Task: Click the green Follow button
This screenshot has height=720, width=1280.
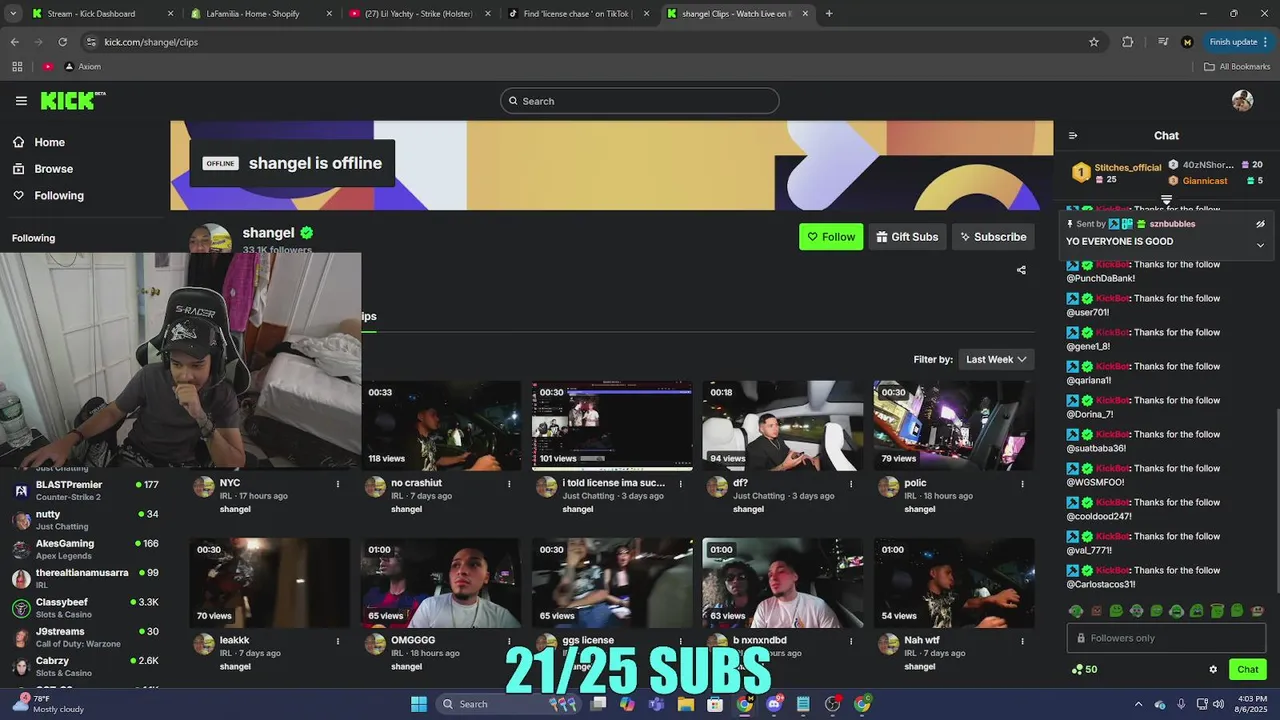Action: [x=831, y=237]
